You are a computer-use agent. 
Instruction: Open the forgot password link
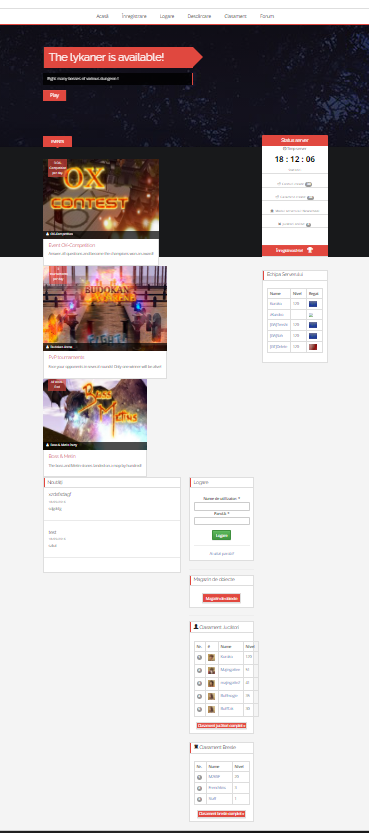pyautogui.click(x=221, y=554)
